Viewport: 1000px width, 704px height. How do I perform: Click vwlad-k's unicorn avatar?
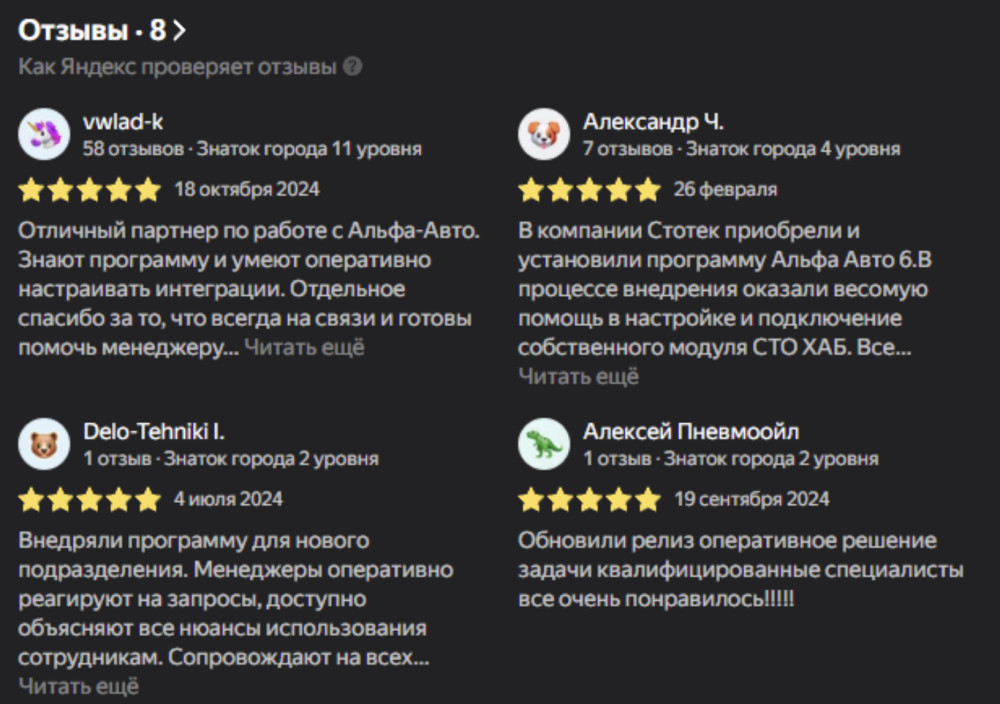point(44,134)
